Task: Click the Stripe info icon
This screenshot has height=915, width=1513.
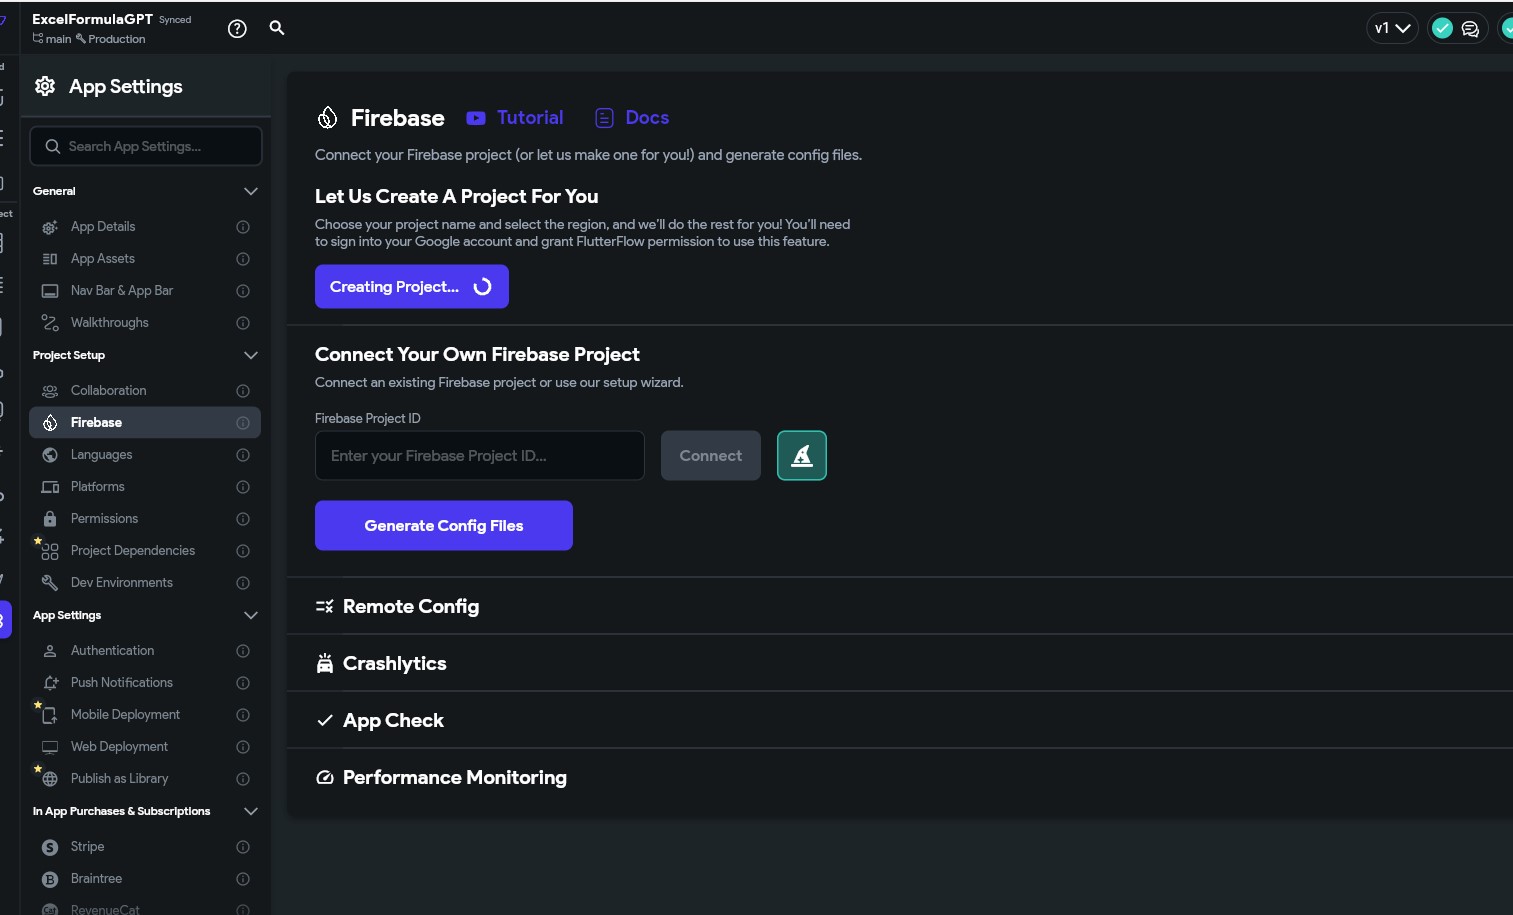Action: click(x=243, y=847)
